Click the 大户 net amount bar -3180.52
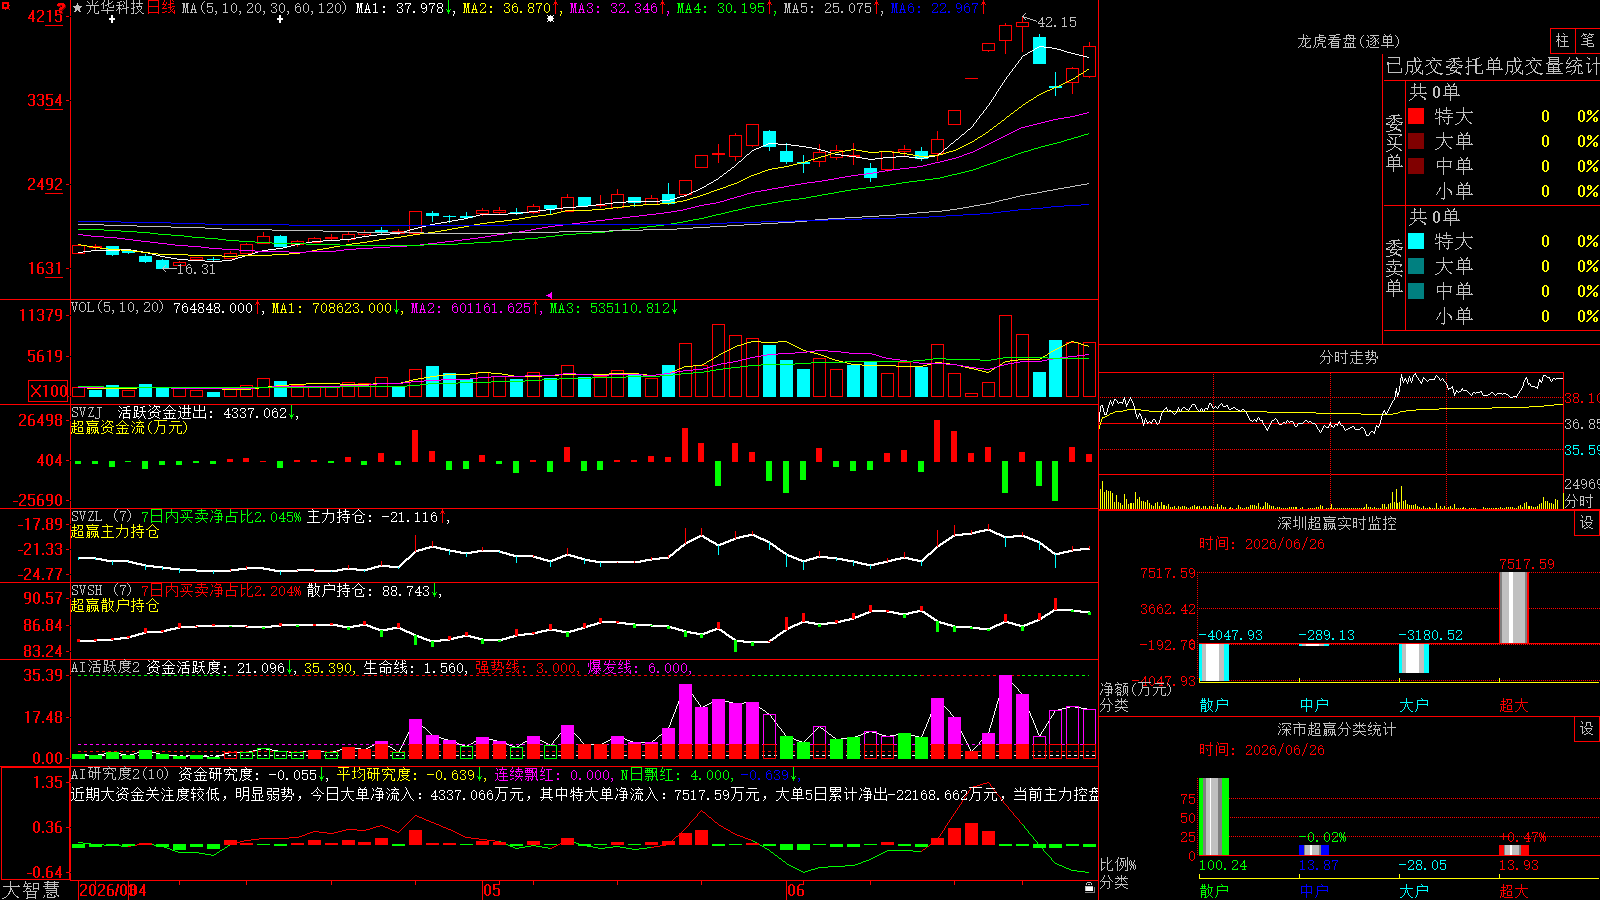1600x900 pixels. pos(1414,658)
